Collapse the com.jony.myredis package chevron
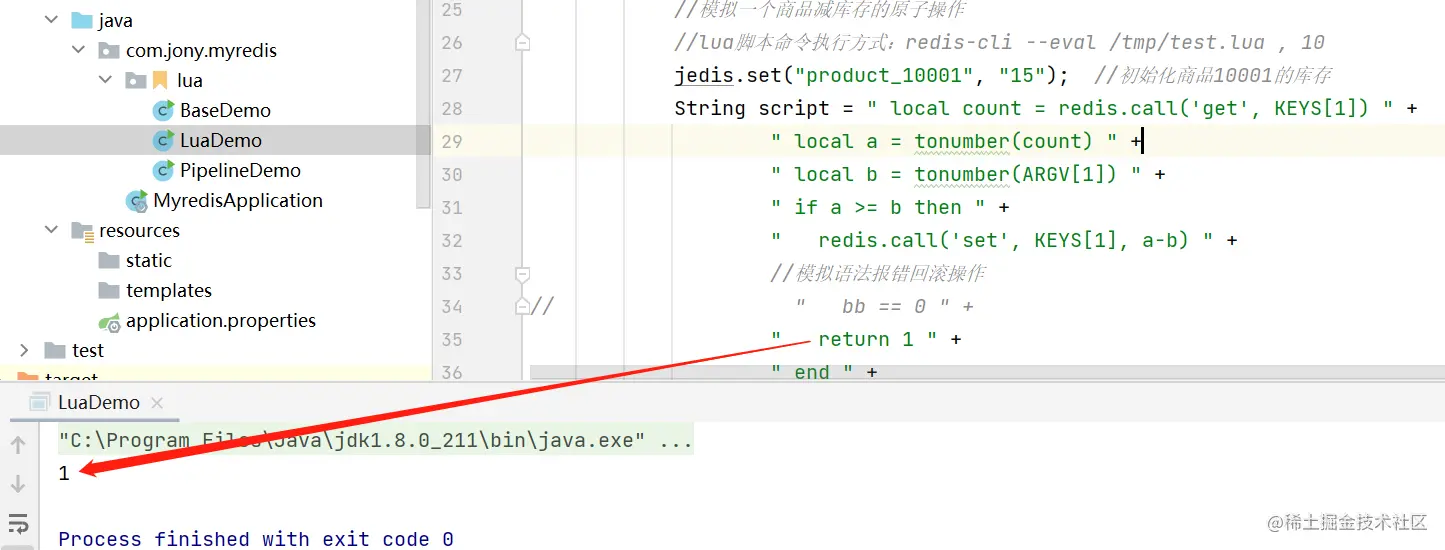This screenshot has height=550, width=1445. tap(78, 50)
